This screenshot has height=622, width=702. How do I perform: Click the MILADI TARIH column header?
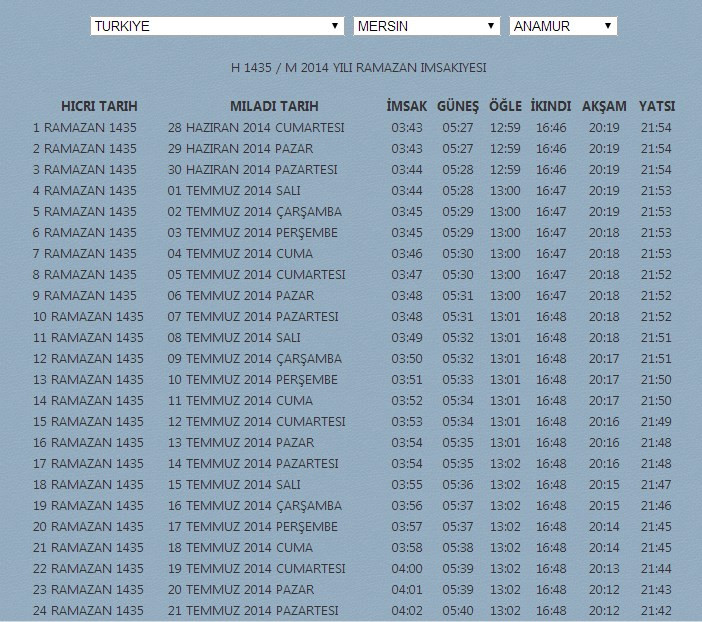coord(274,106)
